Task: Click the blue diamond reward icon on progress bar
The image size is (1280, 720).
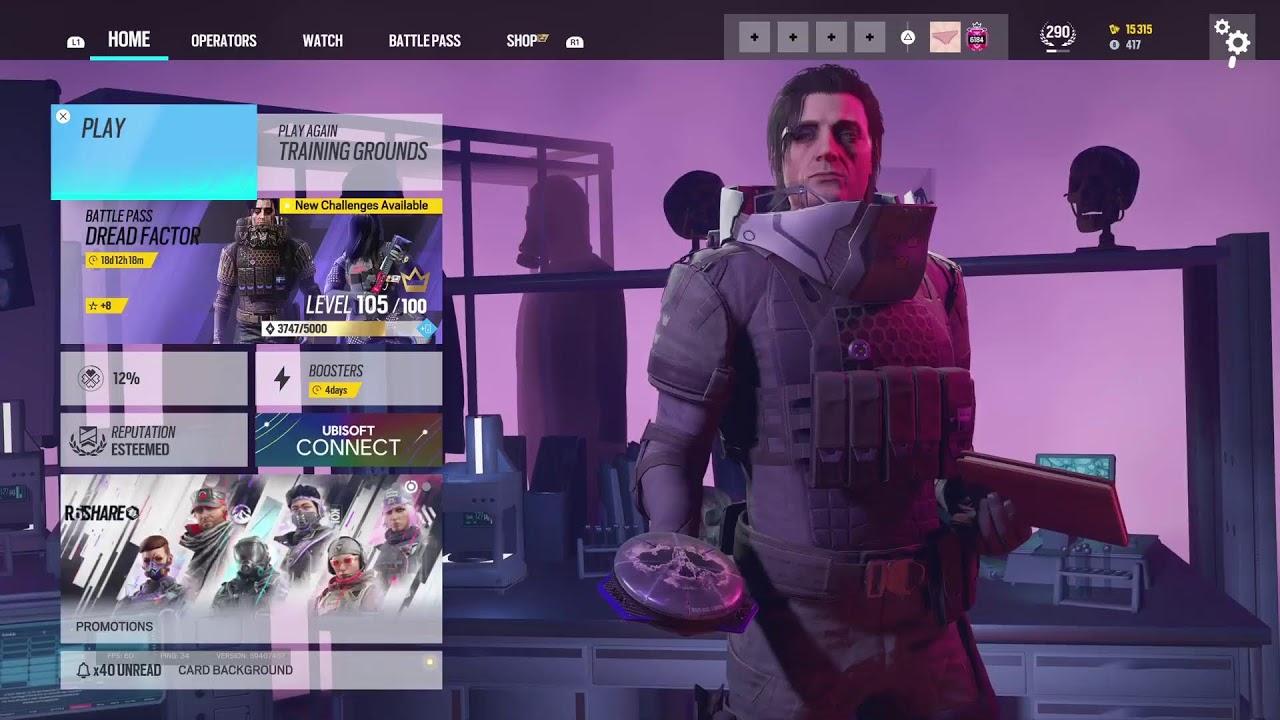Action: click(x=427, y=328)
